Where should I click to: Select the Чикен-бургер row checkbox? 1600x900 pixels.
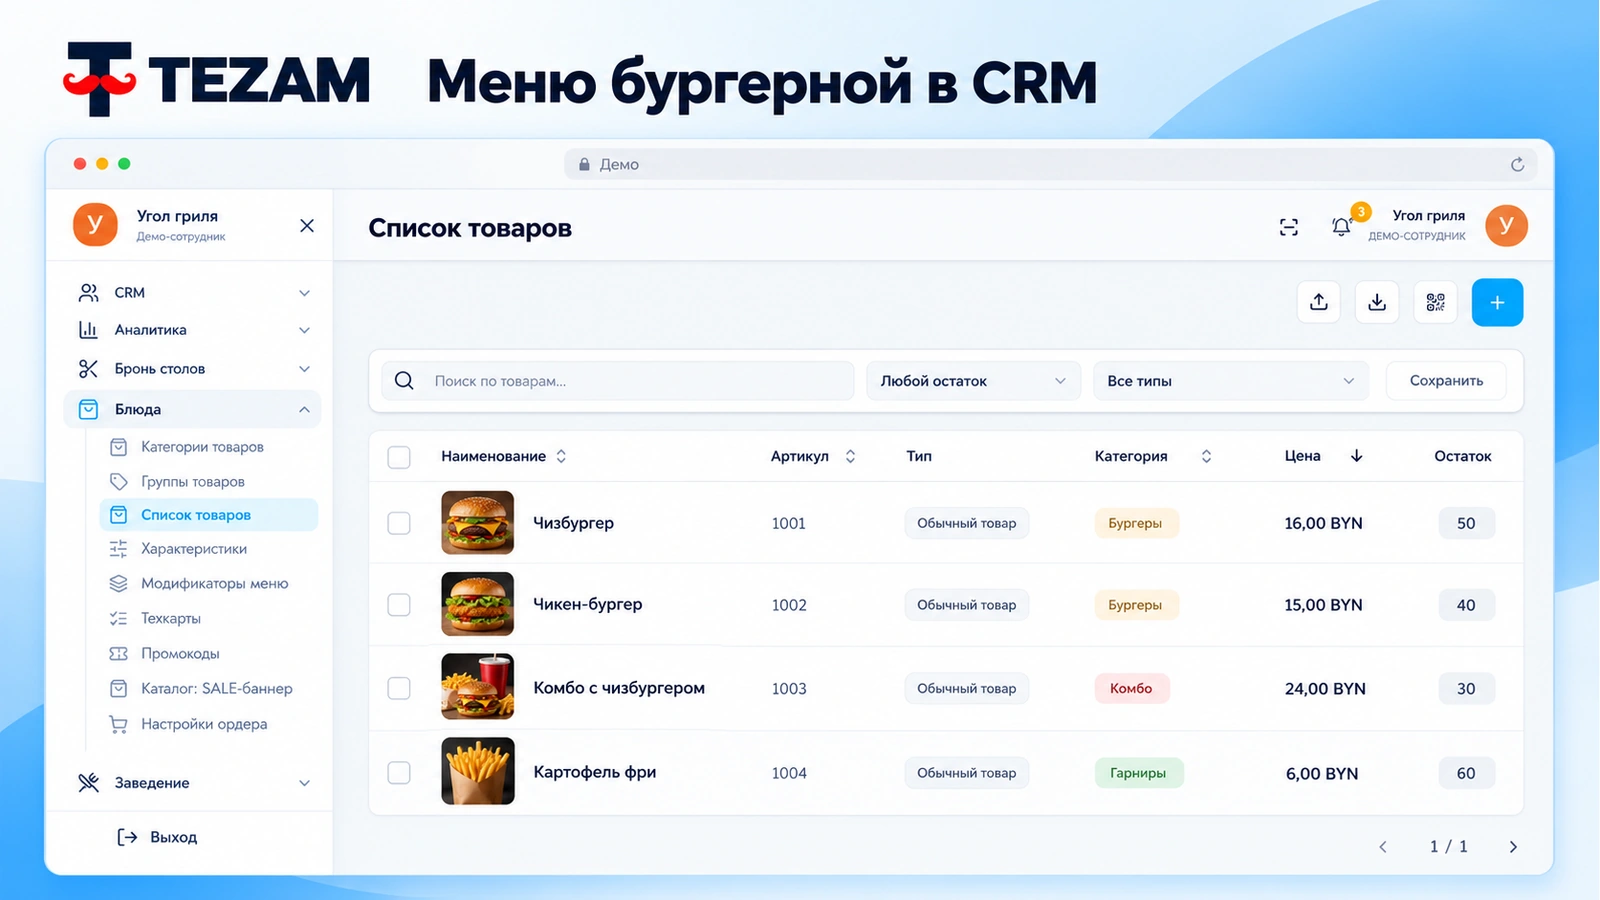point(399,605)
